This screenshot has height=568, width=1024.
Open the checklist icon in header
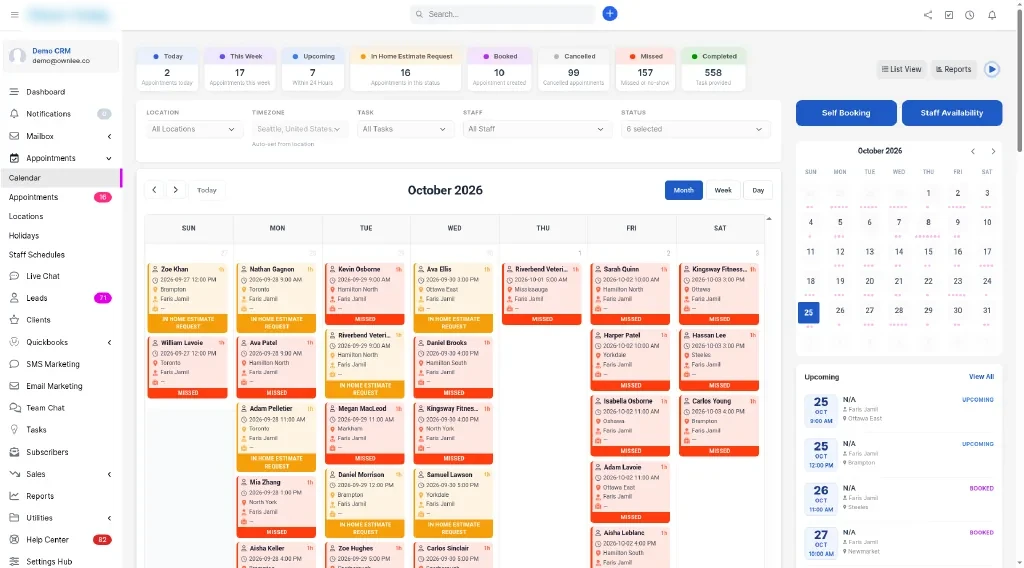(x=948, y=15)
